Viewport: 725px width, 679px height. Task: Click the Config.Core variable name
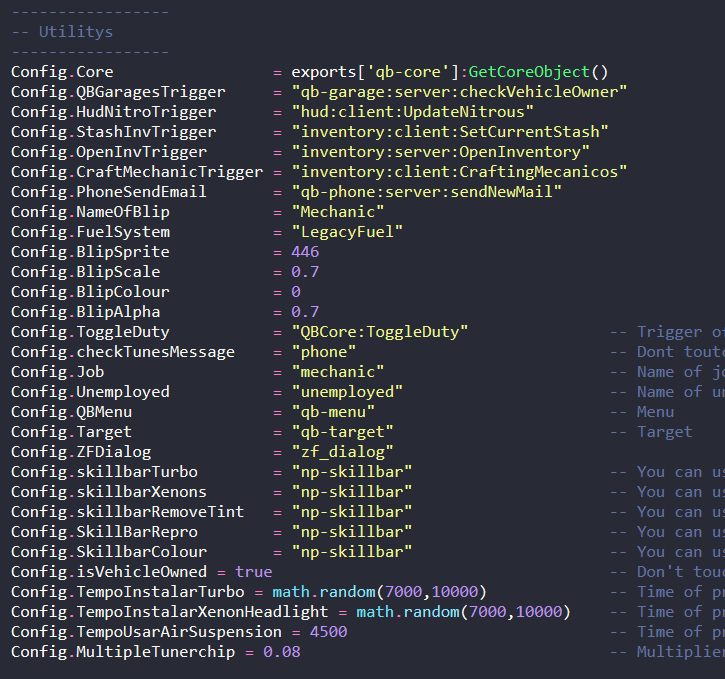(62, 72)
